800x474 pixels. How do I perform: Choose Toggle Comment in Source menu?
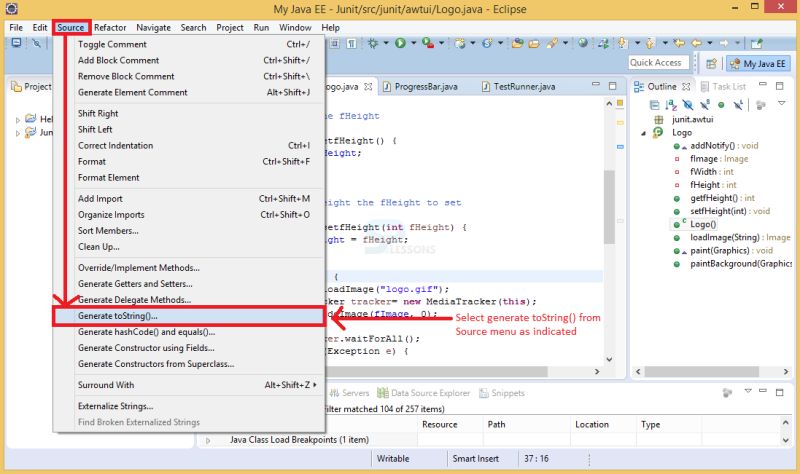coord(196,44)
